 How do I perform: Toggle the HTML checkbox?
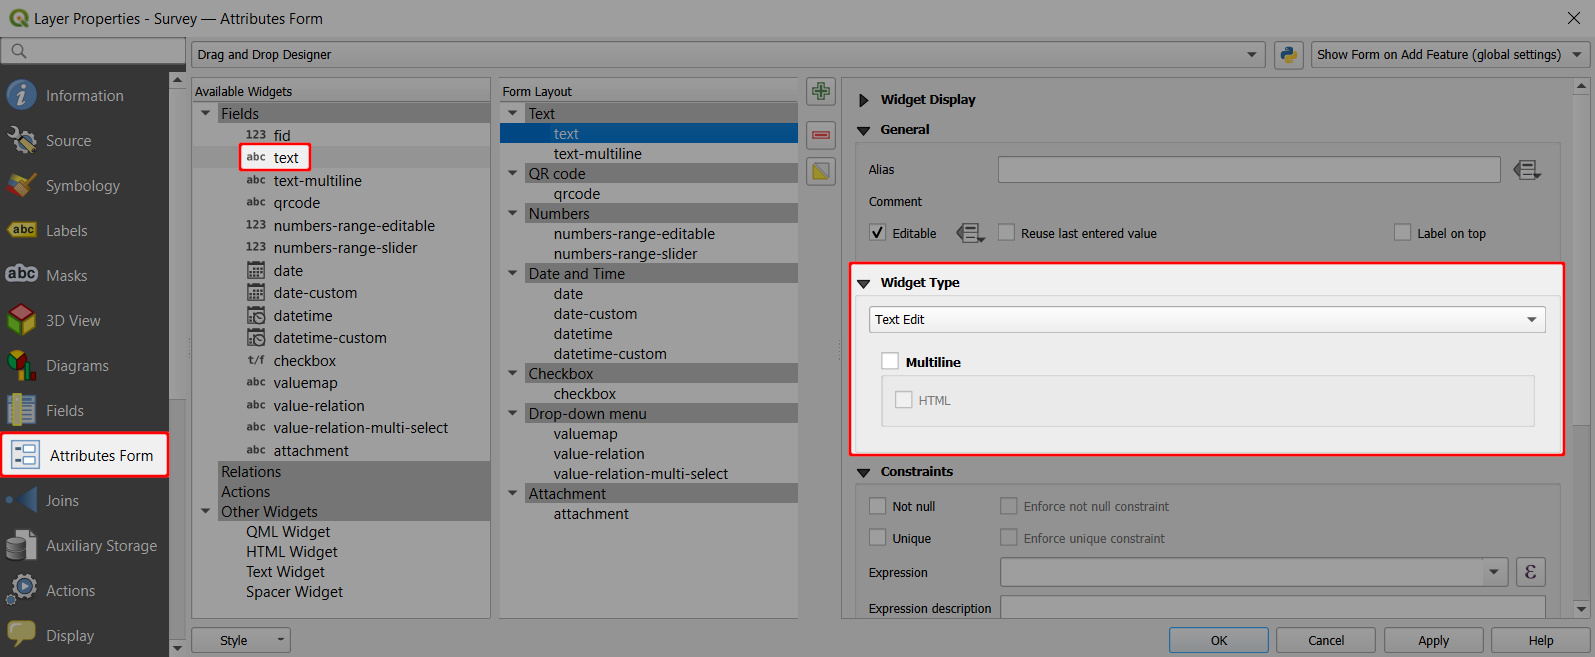pos(904,400)
